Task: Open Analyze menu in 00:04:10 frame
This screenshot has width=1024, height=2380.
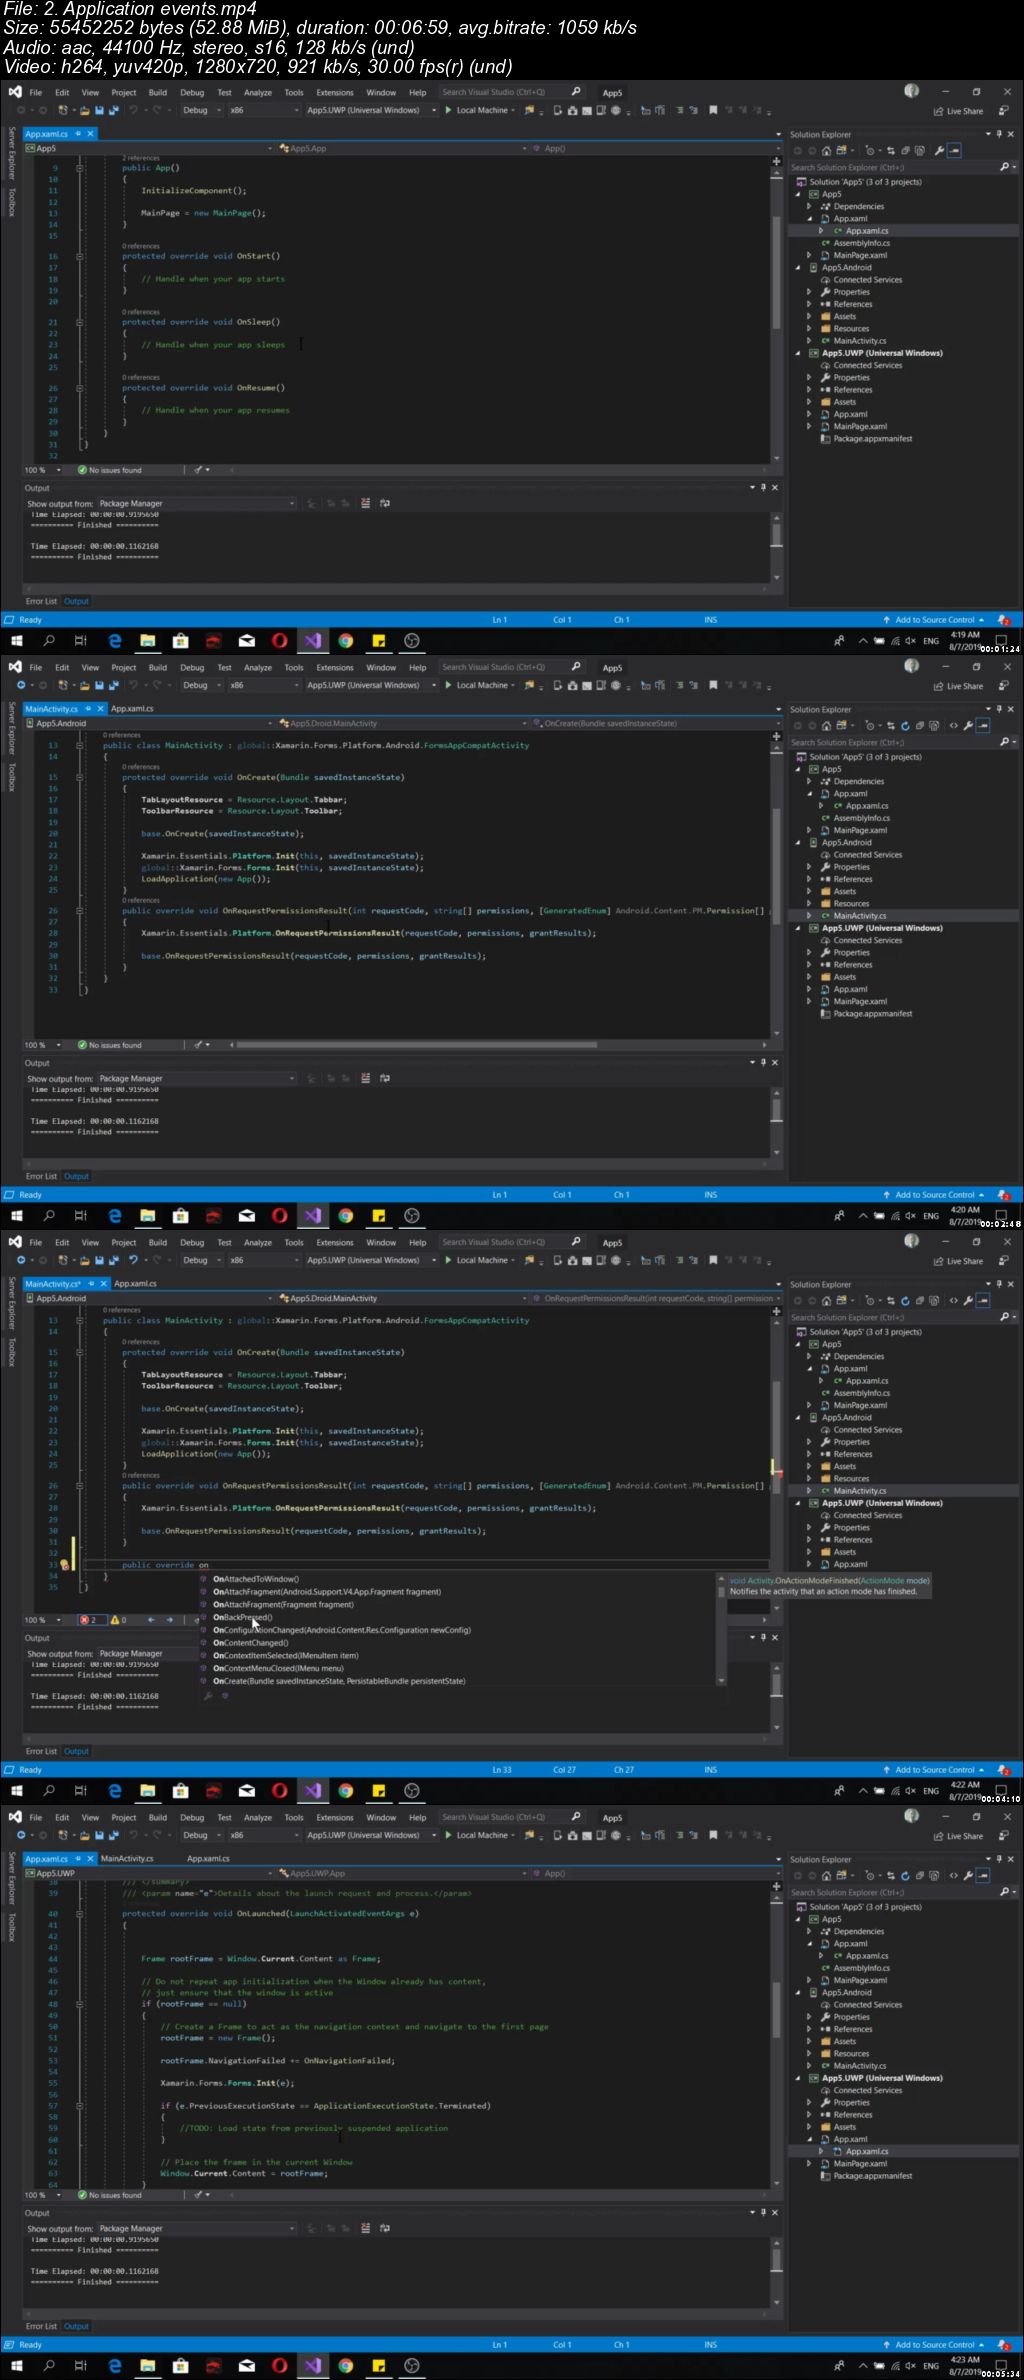Action: [x=258, y=1242]
